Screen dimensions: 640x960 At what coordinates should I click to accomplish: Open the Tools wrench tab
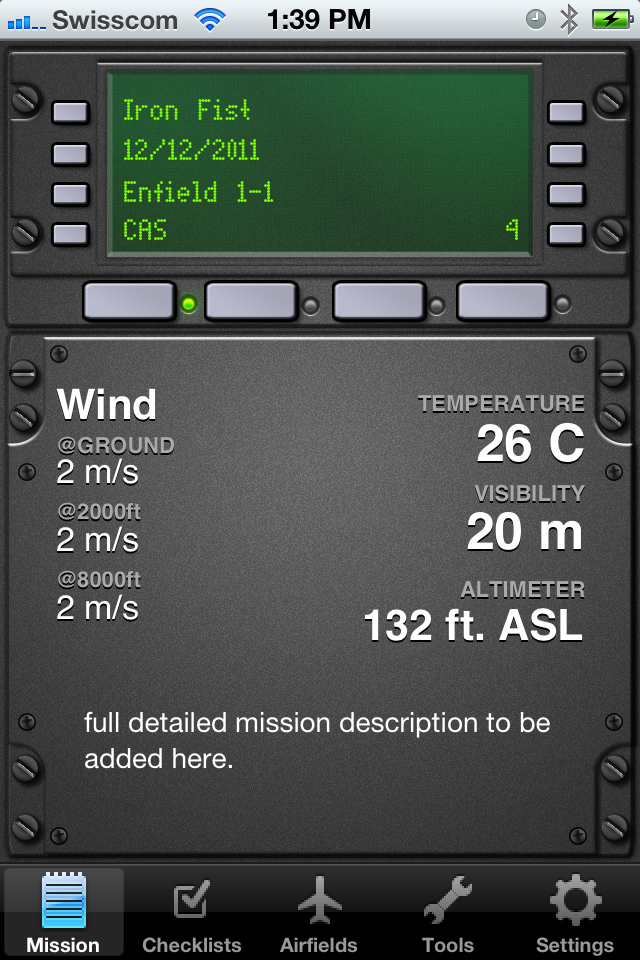click(x=448, y=913)
